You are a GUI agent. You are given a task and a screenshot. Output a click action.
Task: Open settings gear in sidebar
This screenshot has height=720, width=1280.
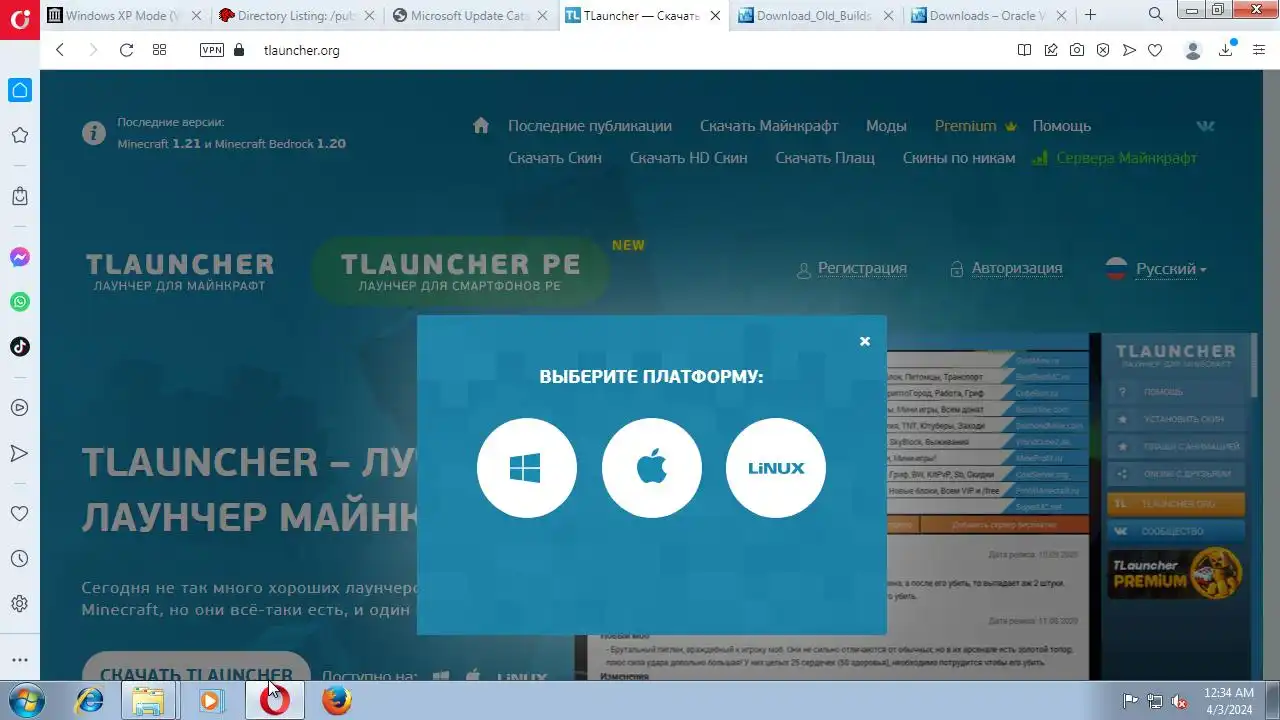click(x=20, y=604)
